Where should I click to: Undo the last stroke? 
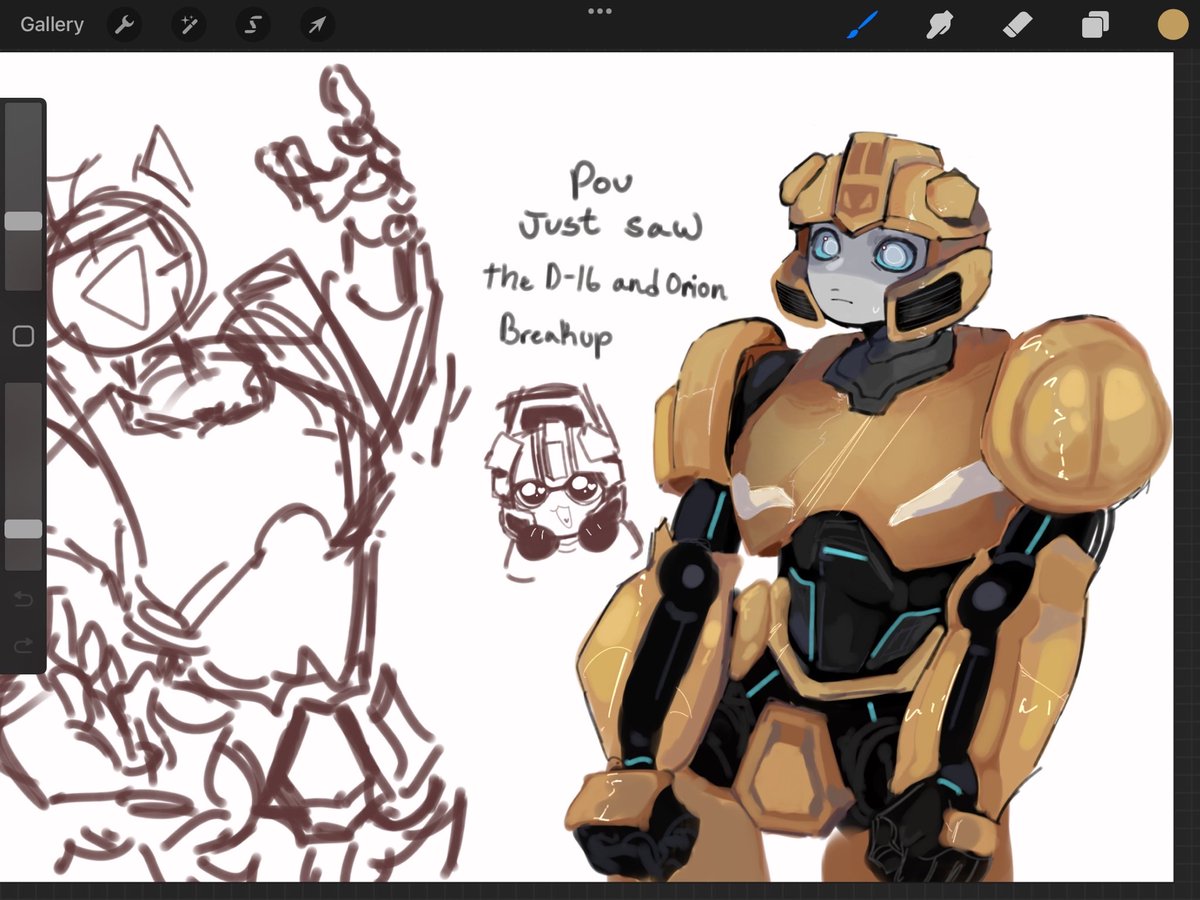[x=23, y=600]
